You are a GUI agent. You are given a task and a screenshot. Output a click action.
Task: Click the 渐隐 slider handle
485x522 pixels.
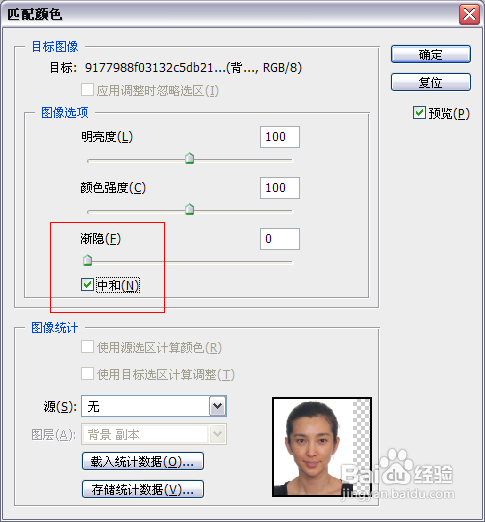coord(87,260)
